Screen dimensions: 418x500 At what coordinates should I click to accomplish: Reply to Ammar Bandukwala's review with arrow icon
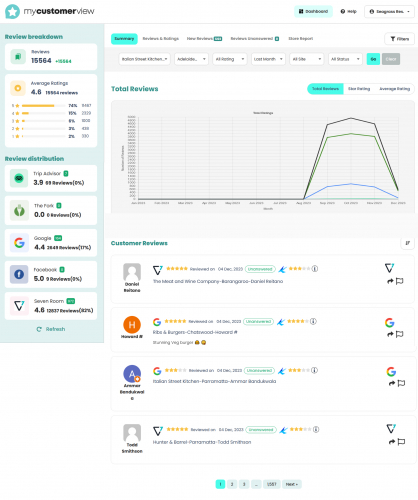point(392,383)
